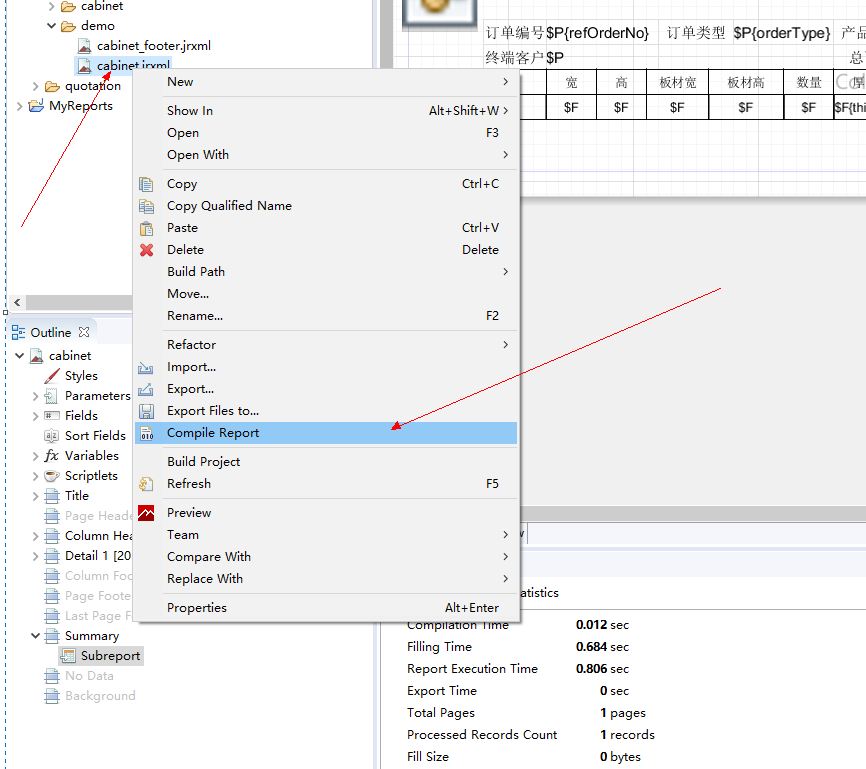
Task: Expand the Variables node
Action: (x=35, y=456)
